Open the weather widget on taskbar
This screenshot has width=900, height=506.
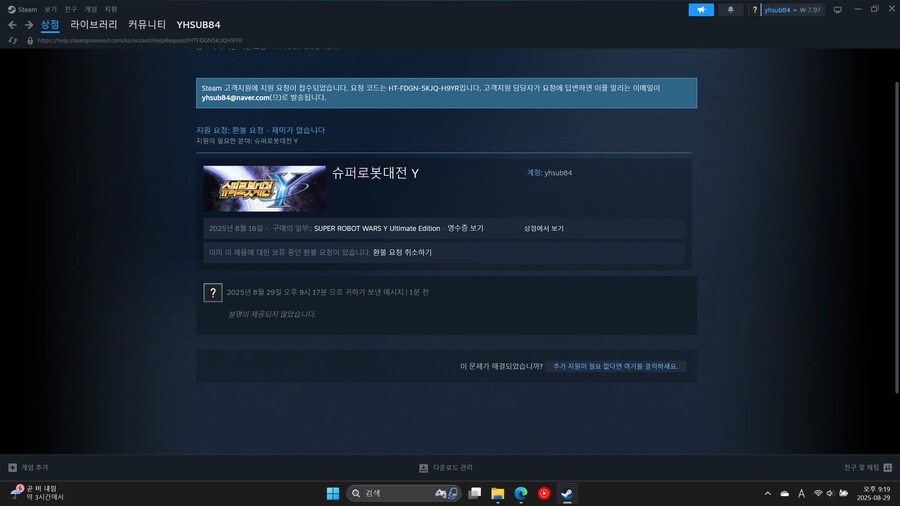[x=37, y=493]
